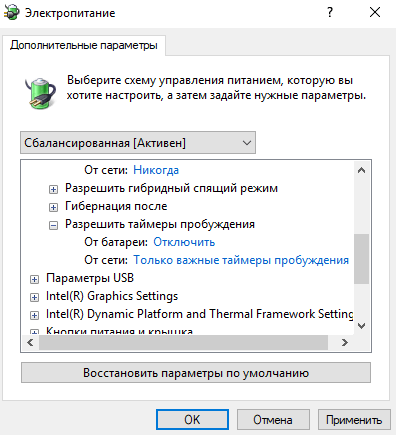Click Восстановить параметры по умолчанию button
Image resolution: width=396 pixels, height=435 pixels.
point(196,373)
